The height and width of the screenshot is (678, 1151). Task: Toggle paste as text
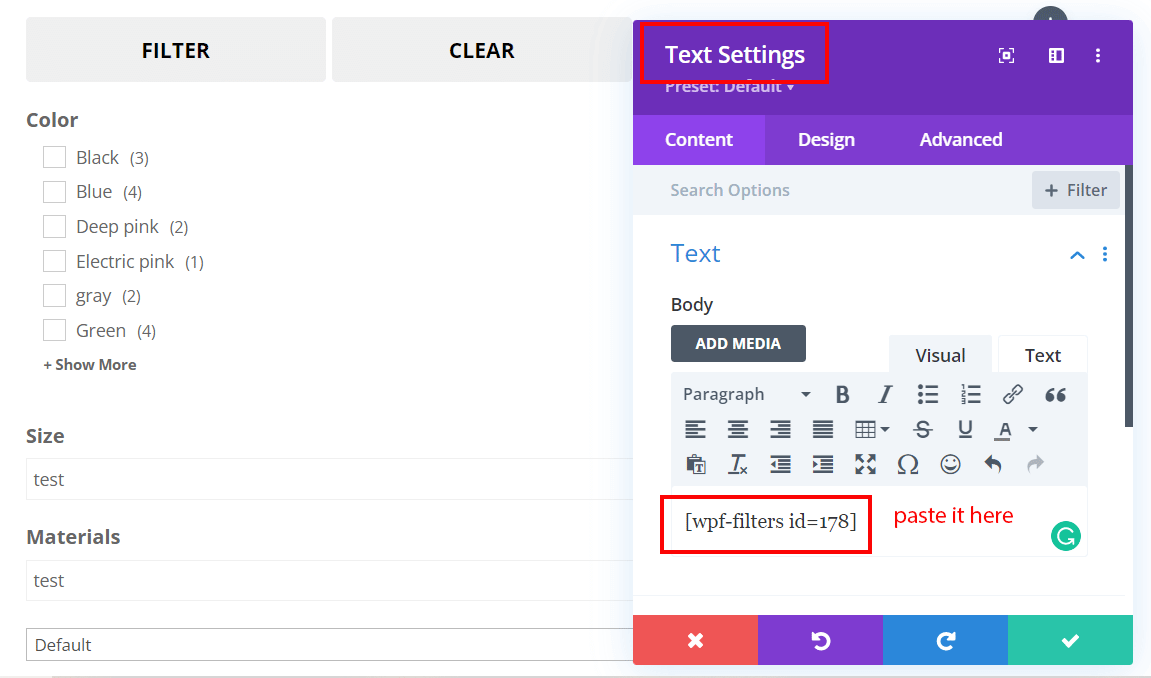point(696,464)
